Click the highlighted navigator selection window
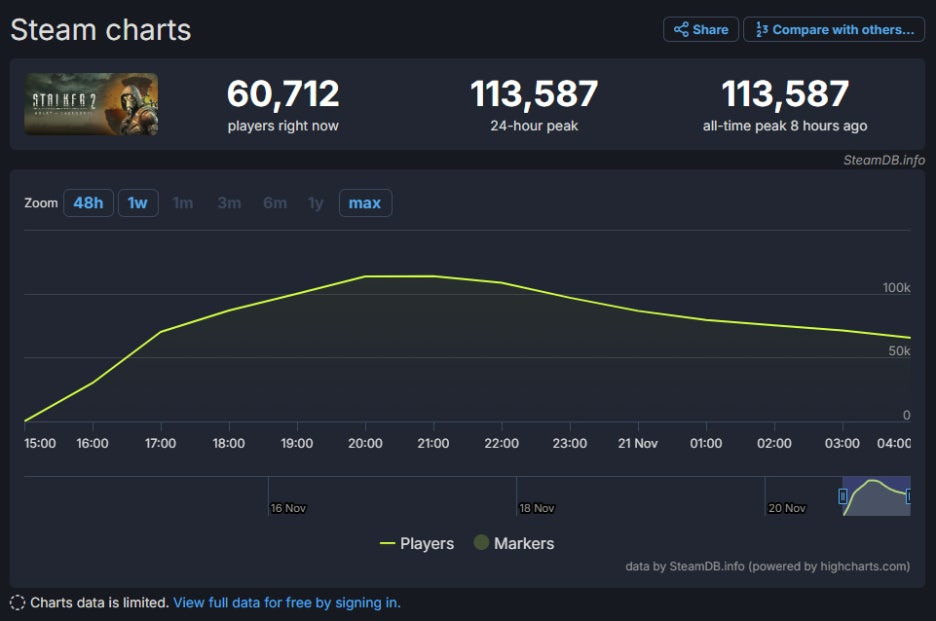 pos(876,496)
